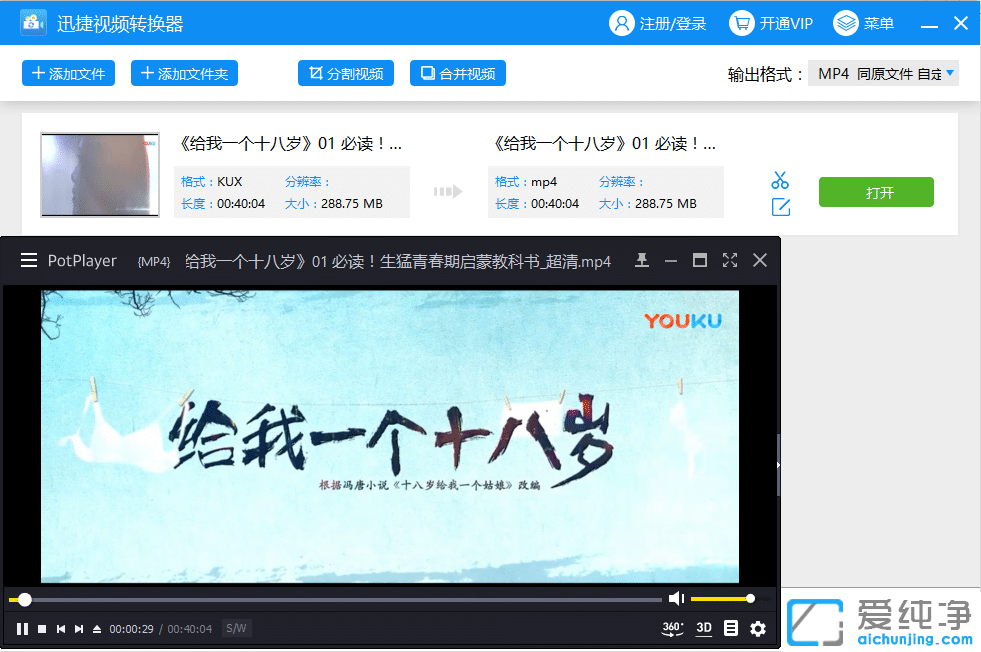Open the 菜单 menu in the converter
This screenshot has height=652, width=981.
[863, 24]
